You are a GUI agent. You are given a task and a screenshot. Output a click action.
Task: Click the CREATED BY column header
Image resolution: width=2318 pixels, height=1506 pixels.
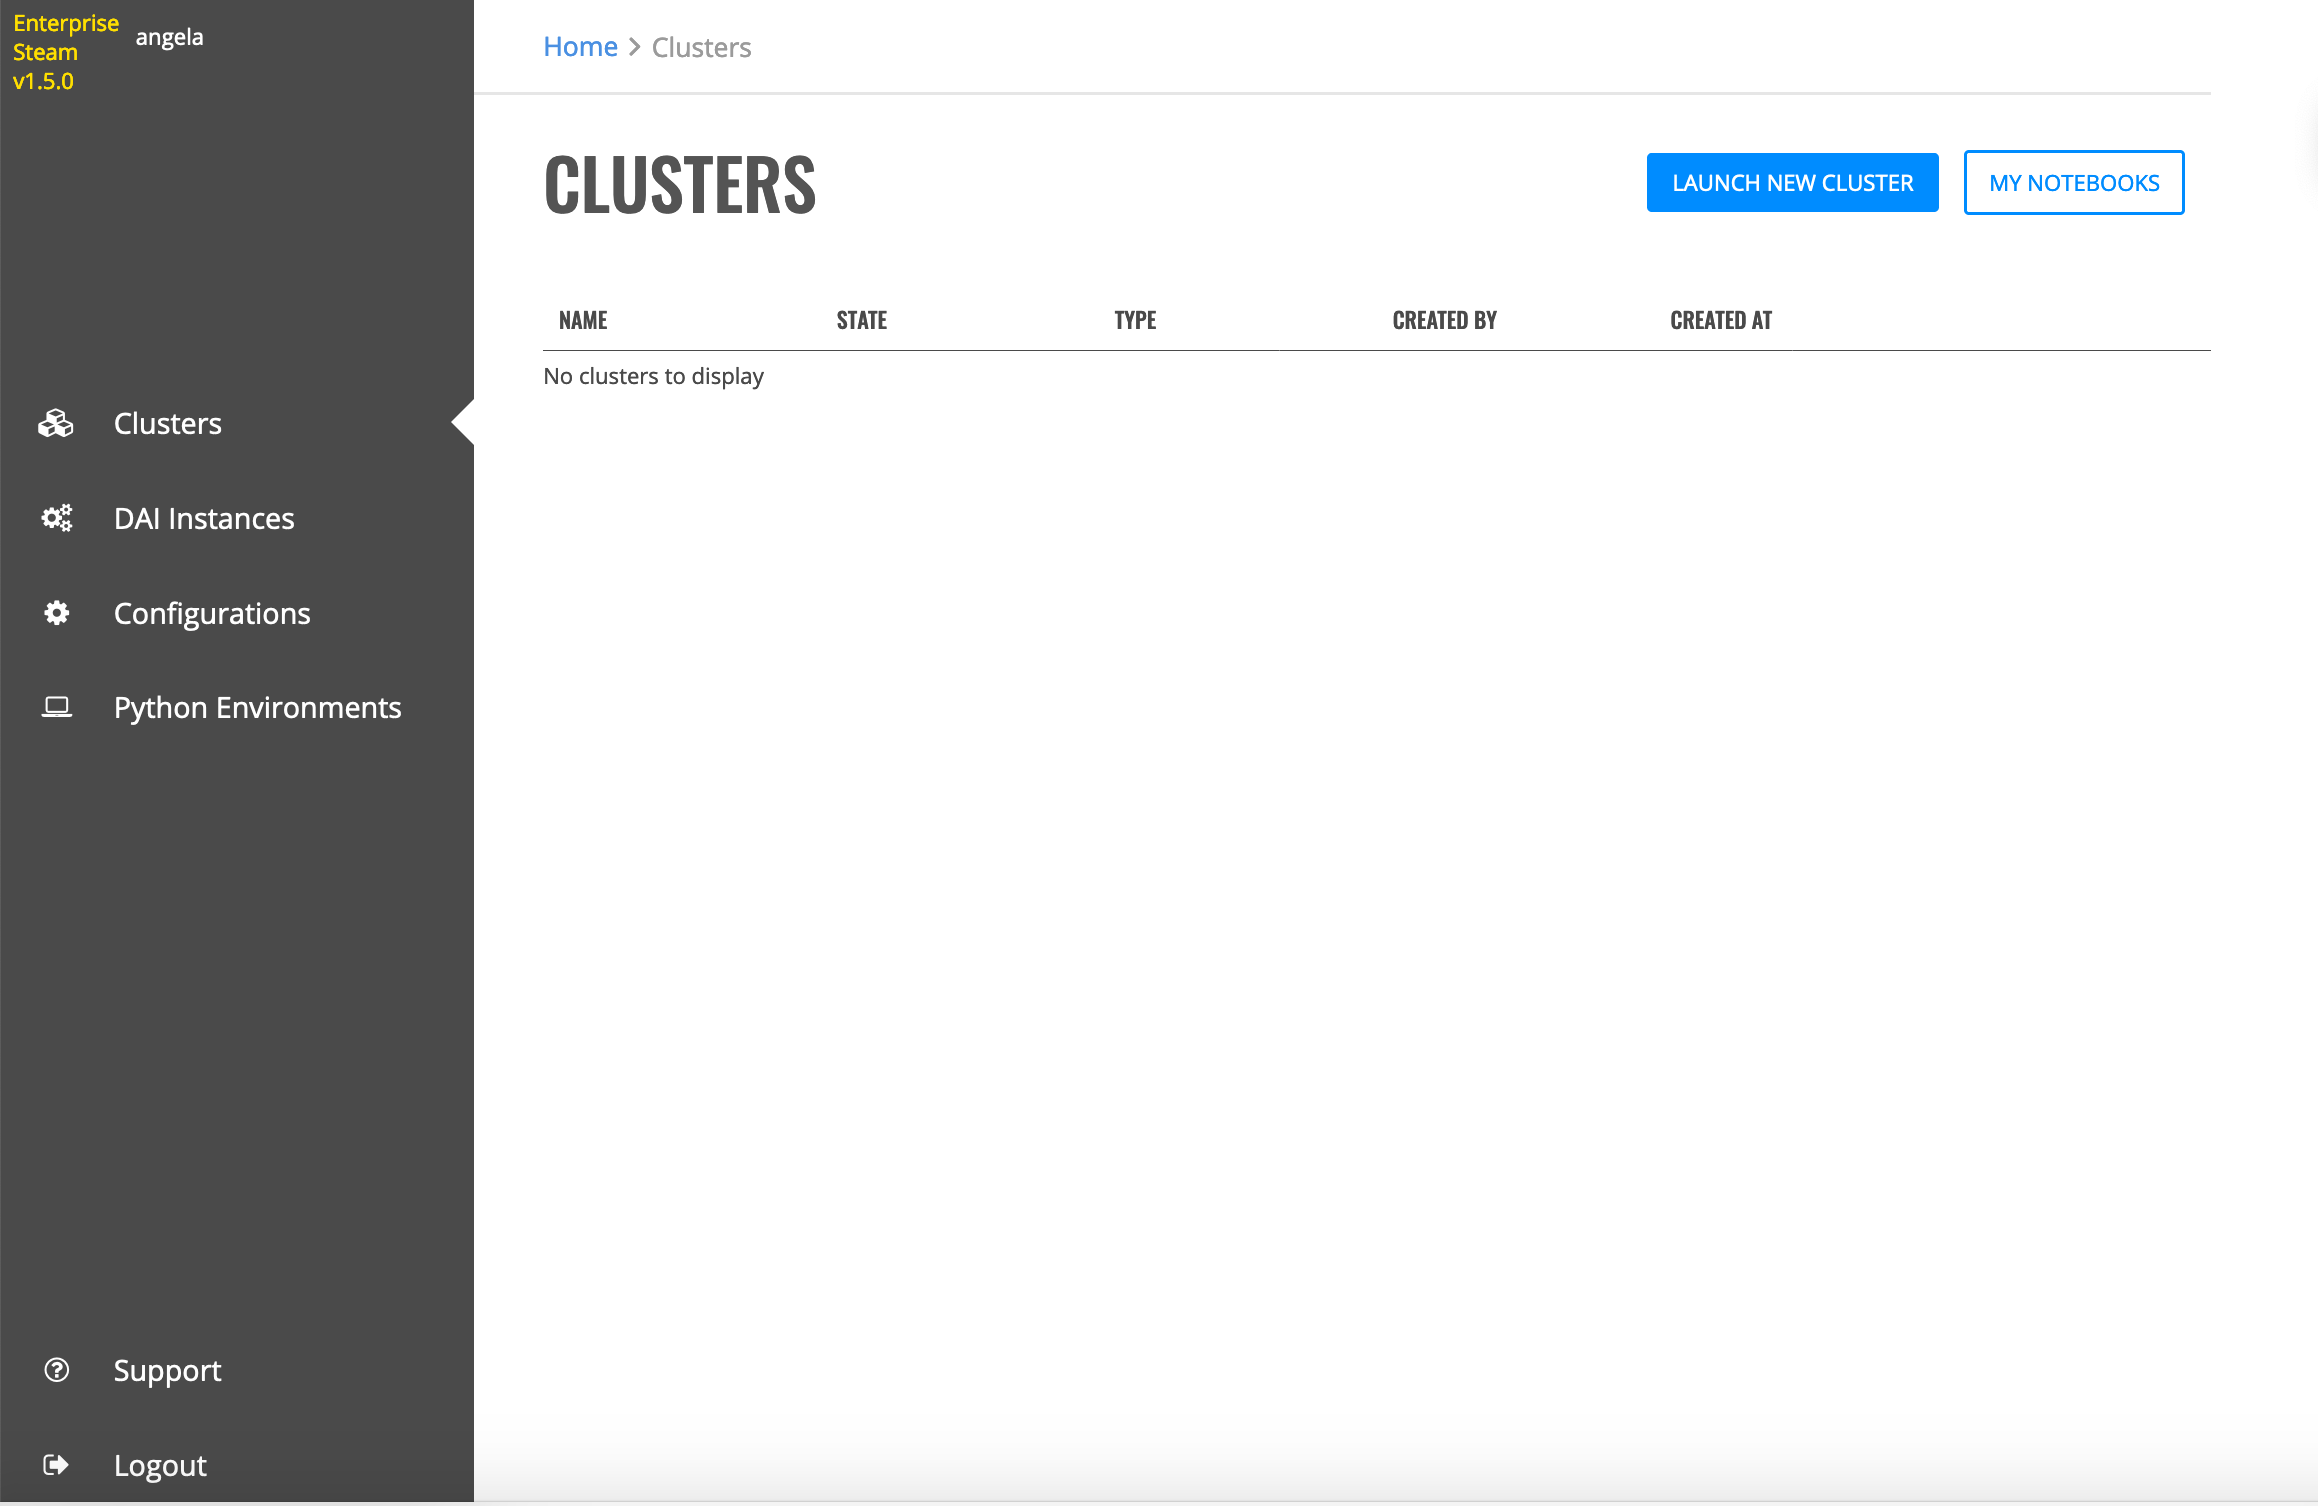pyautogui.click(x=1444, y=320)
